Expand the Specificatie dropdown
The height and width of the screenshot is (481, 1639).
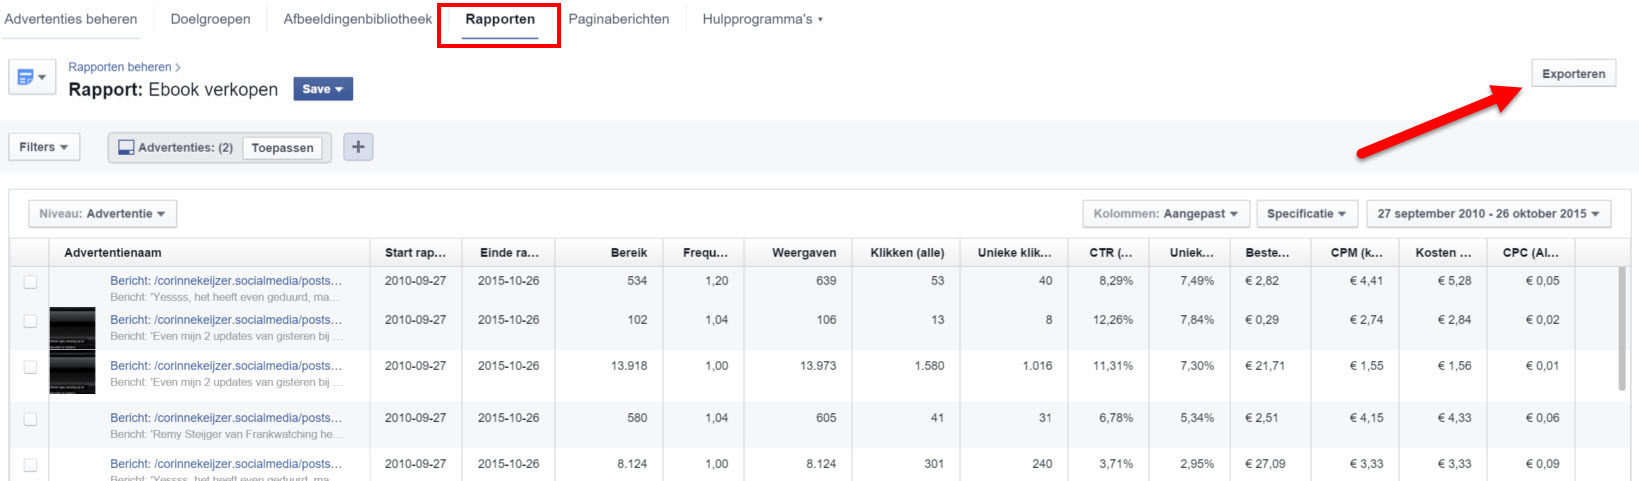click(1307, 214)
